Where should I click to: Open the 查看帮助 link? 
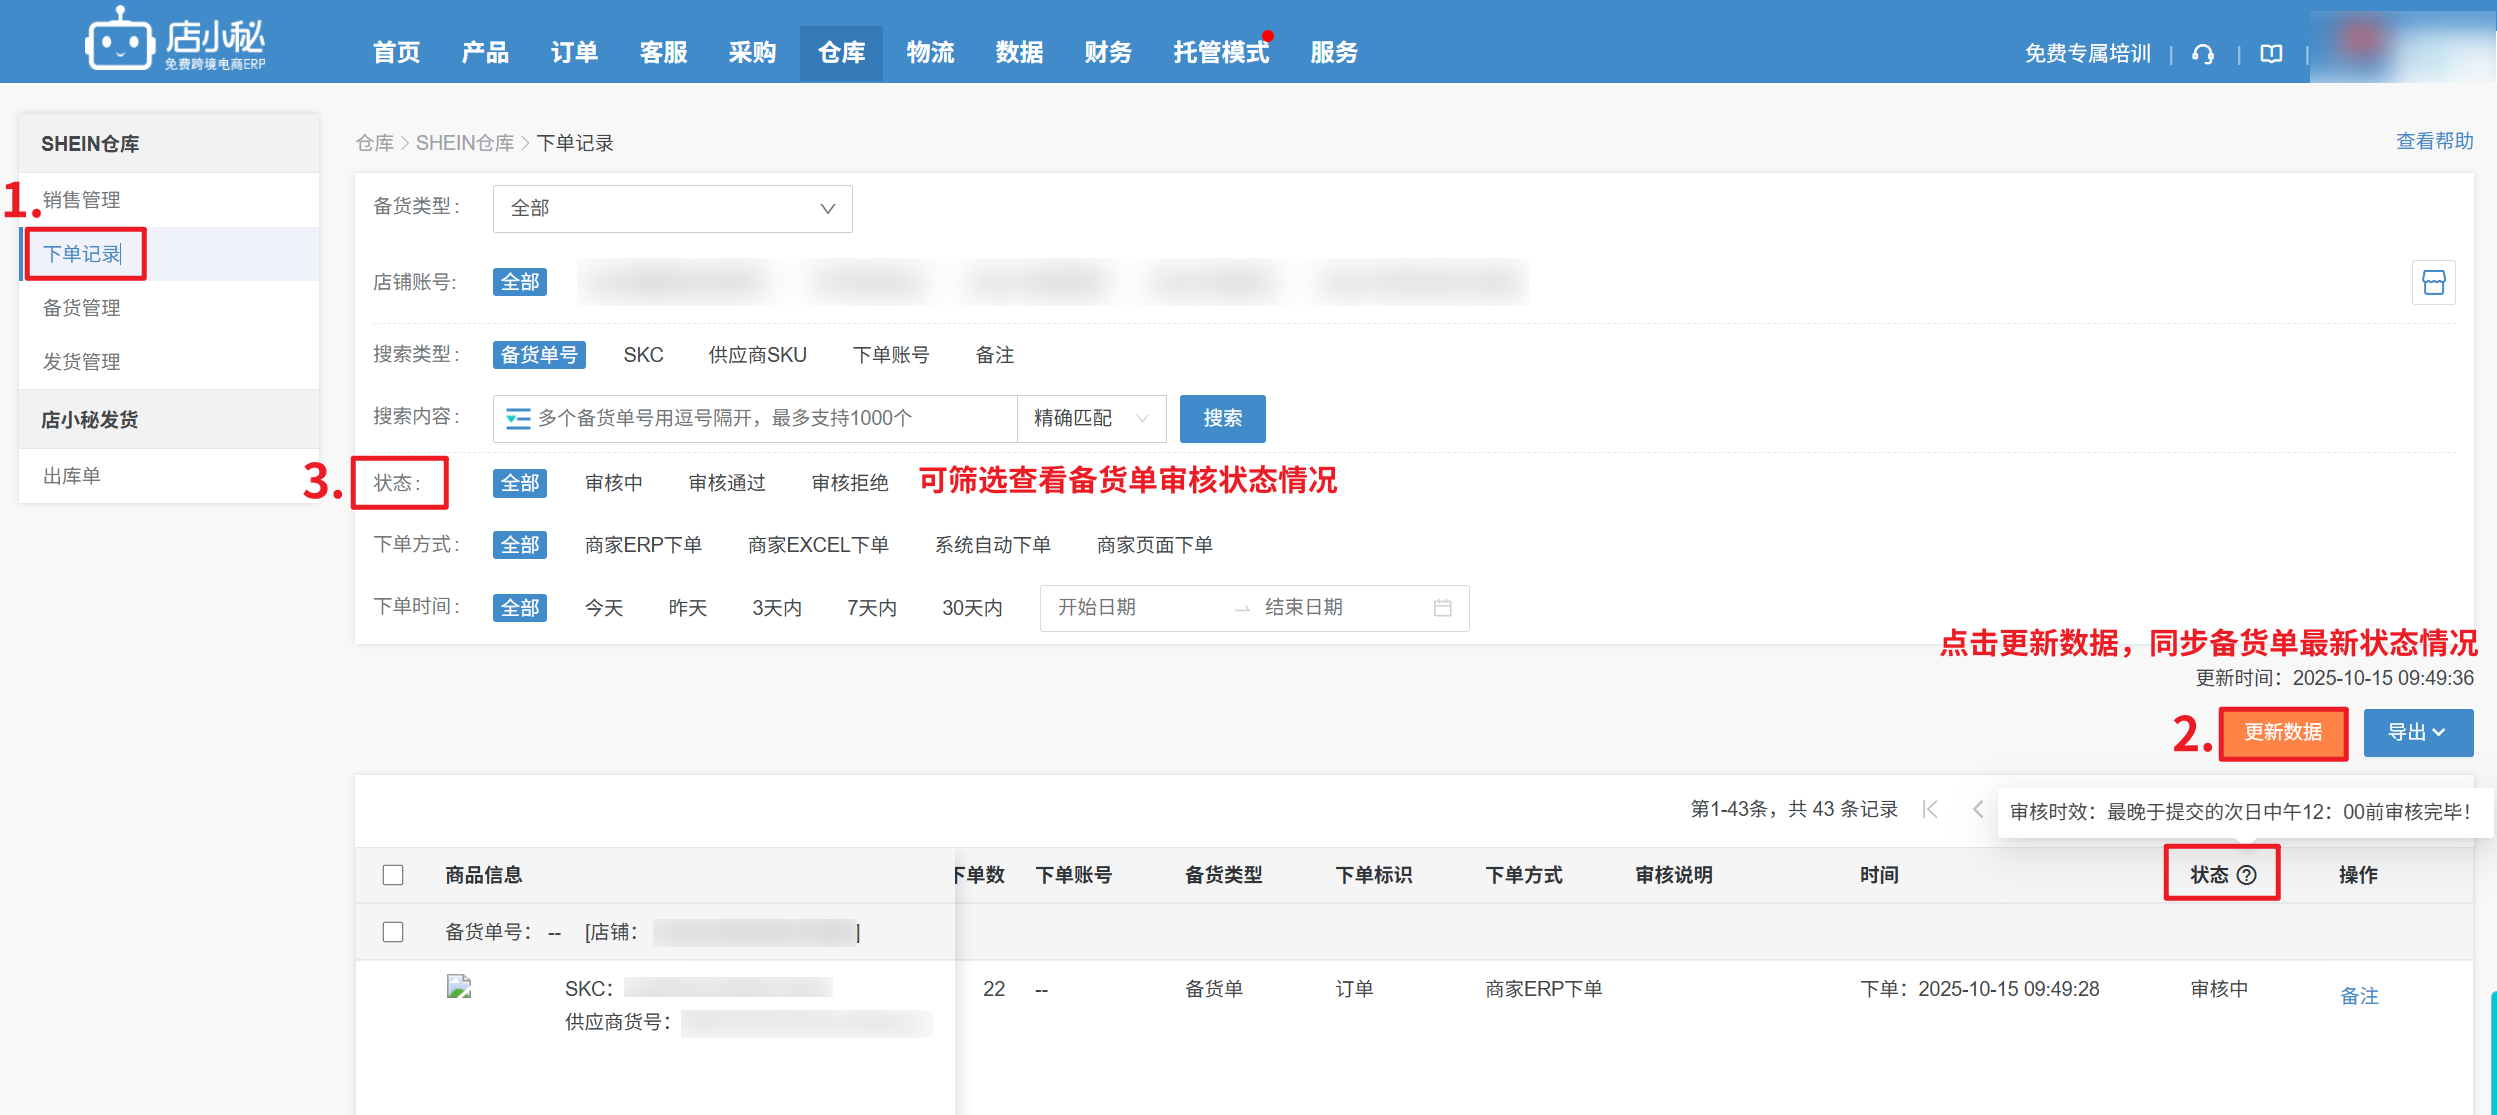click(x=2433, y=141)
